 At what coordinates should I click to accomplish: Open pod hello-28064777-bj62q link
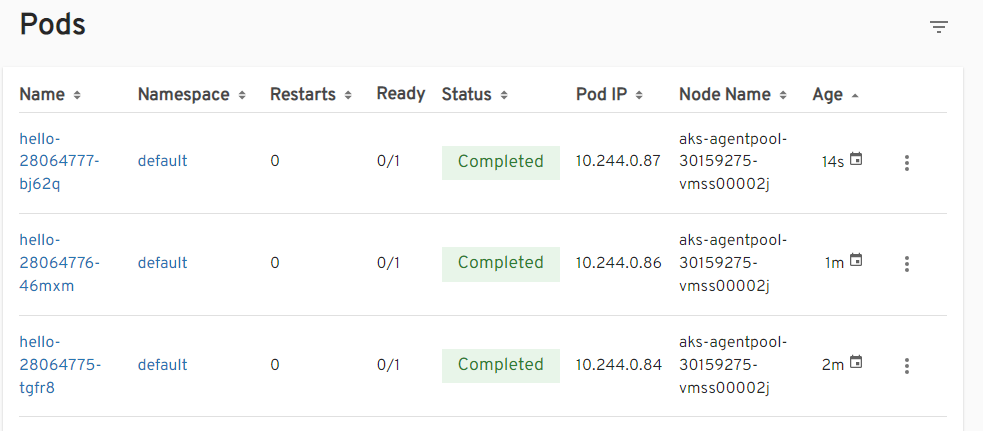pos(59,161)
